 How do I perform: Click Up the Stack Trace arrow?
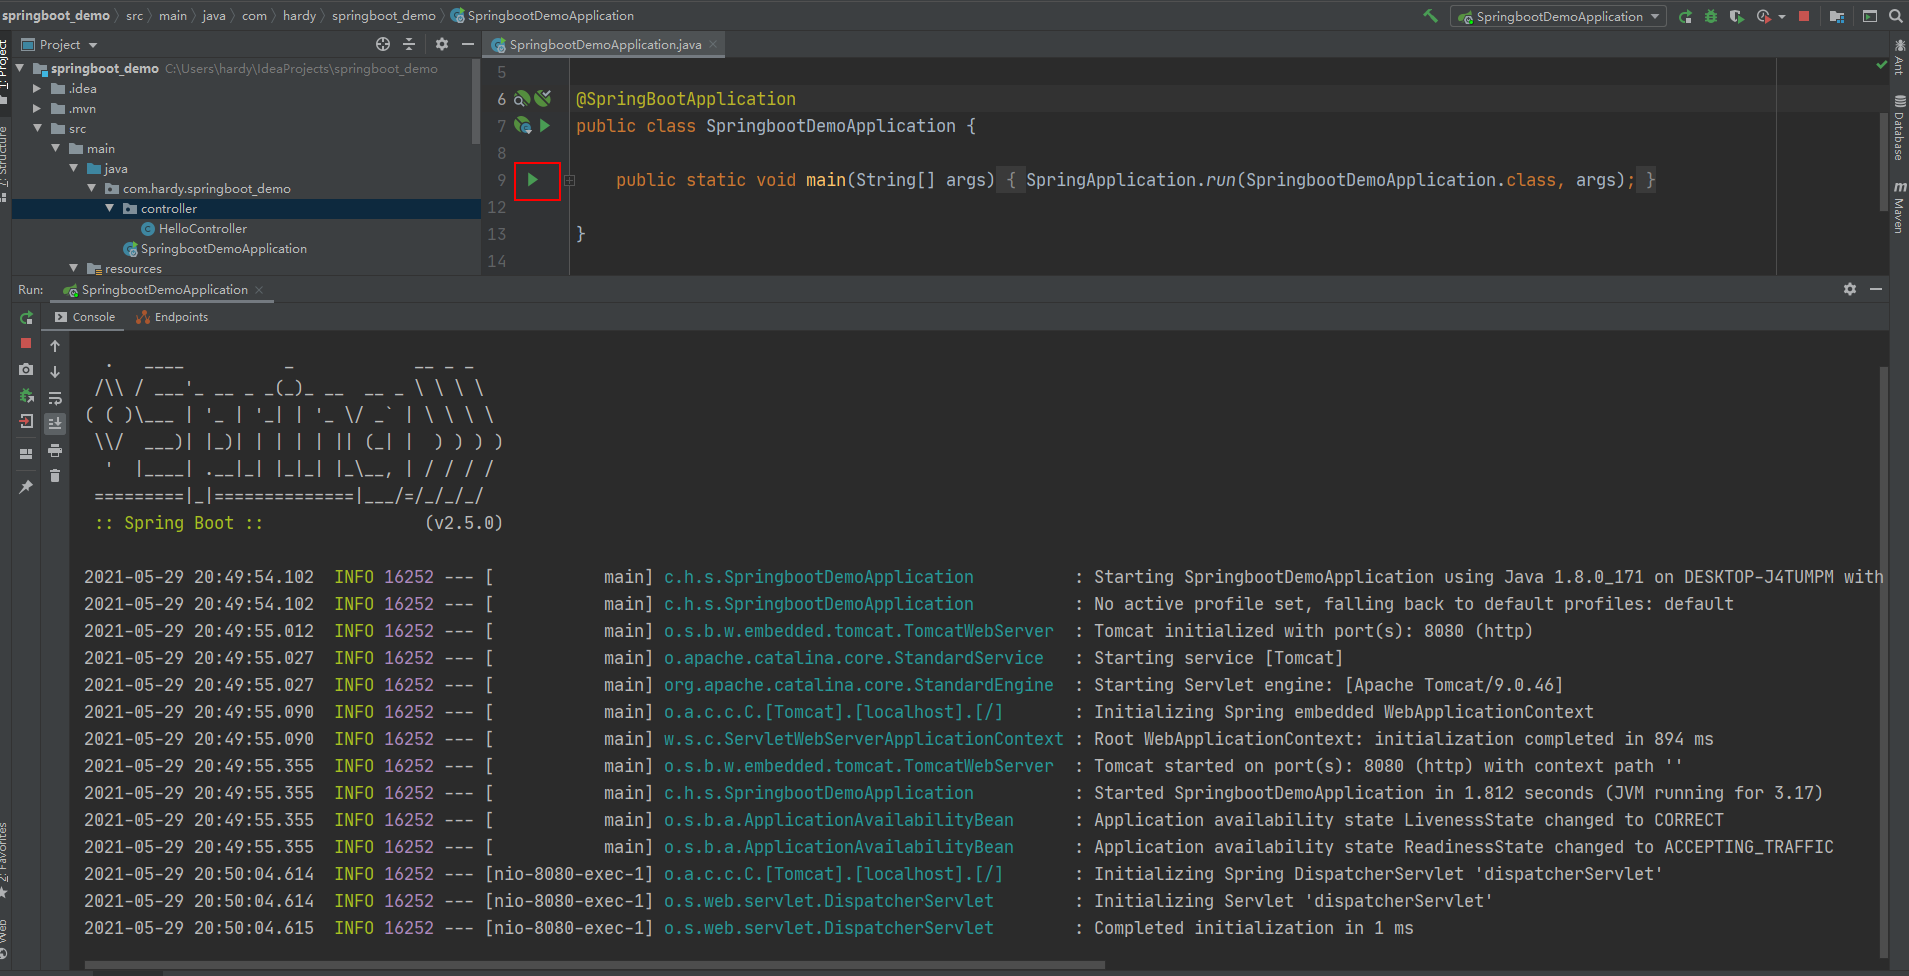(x=55, y=346)
